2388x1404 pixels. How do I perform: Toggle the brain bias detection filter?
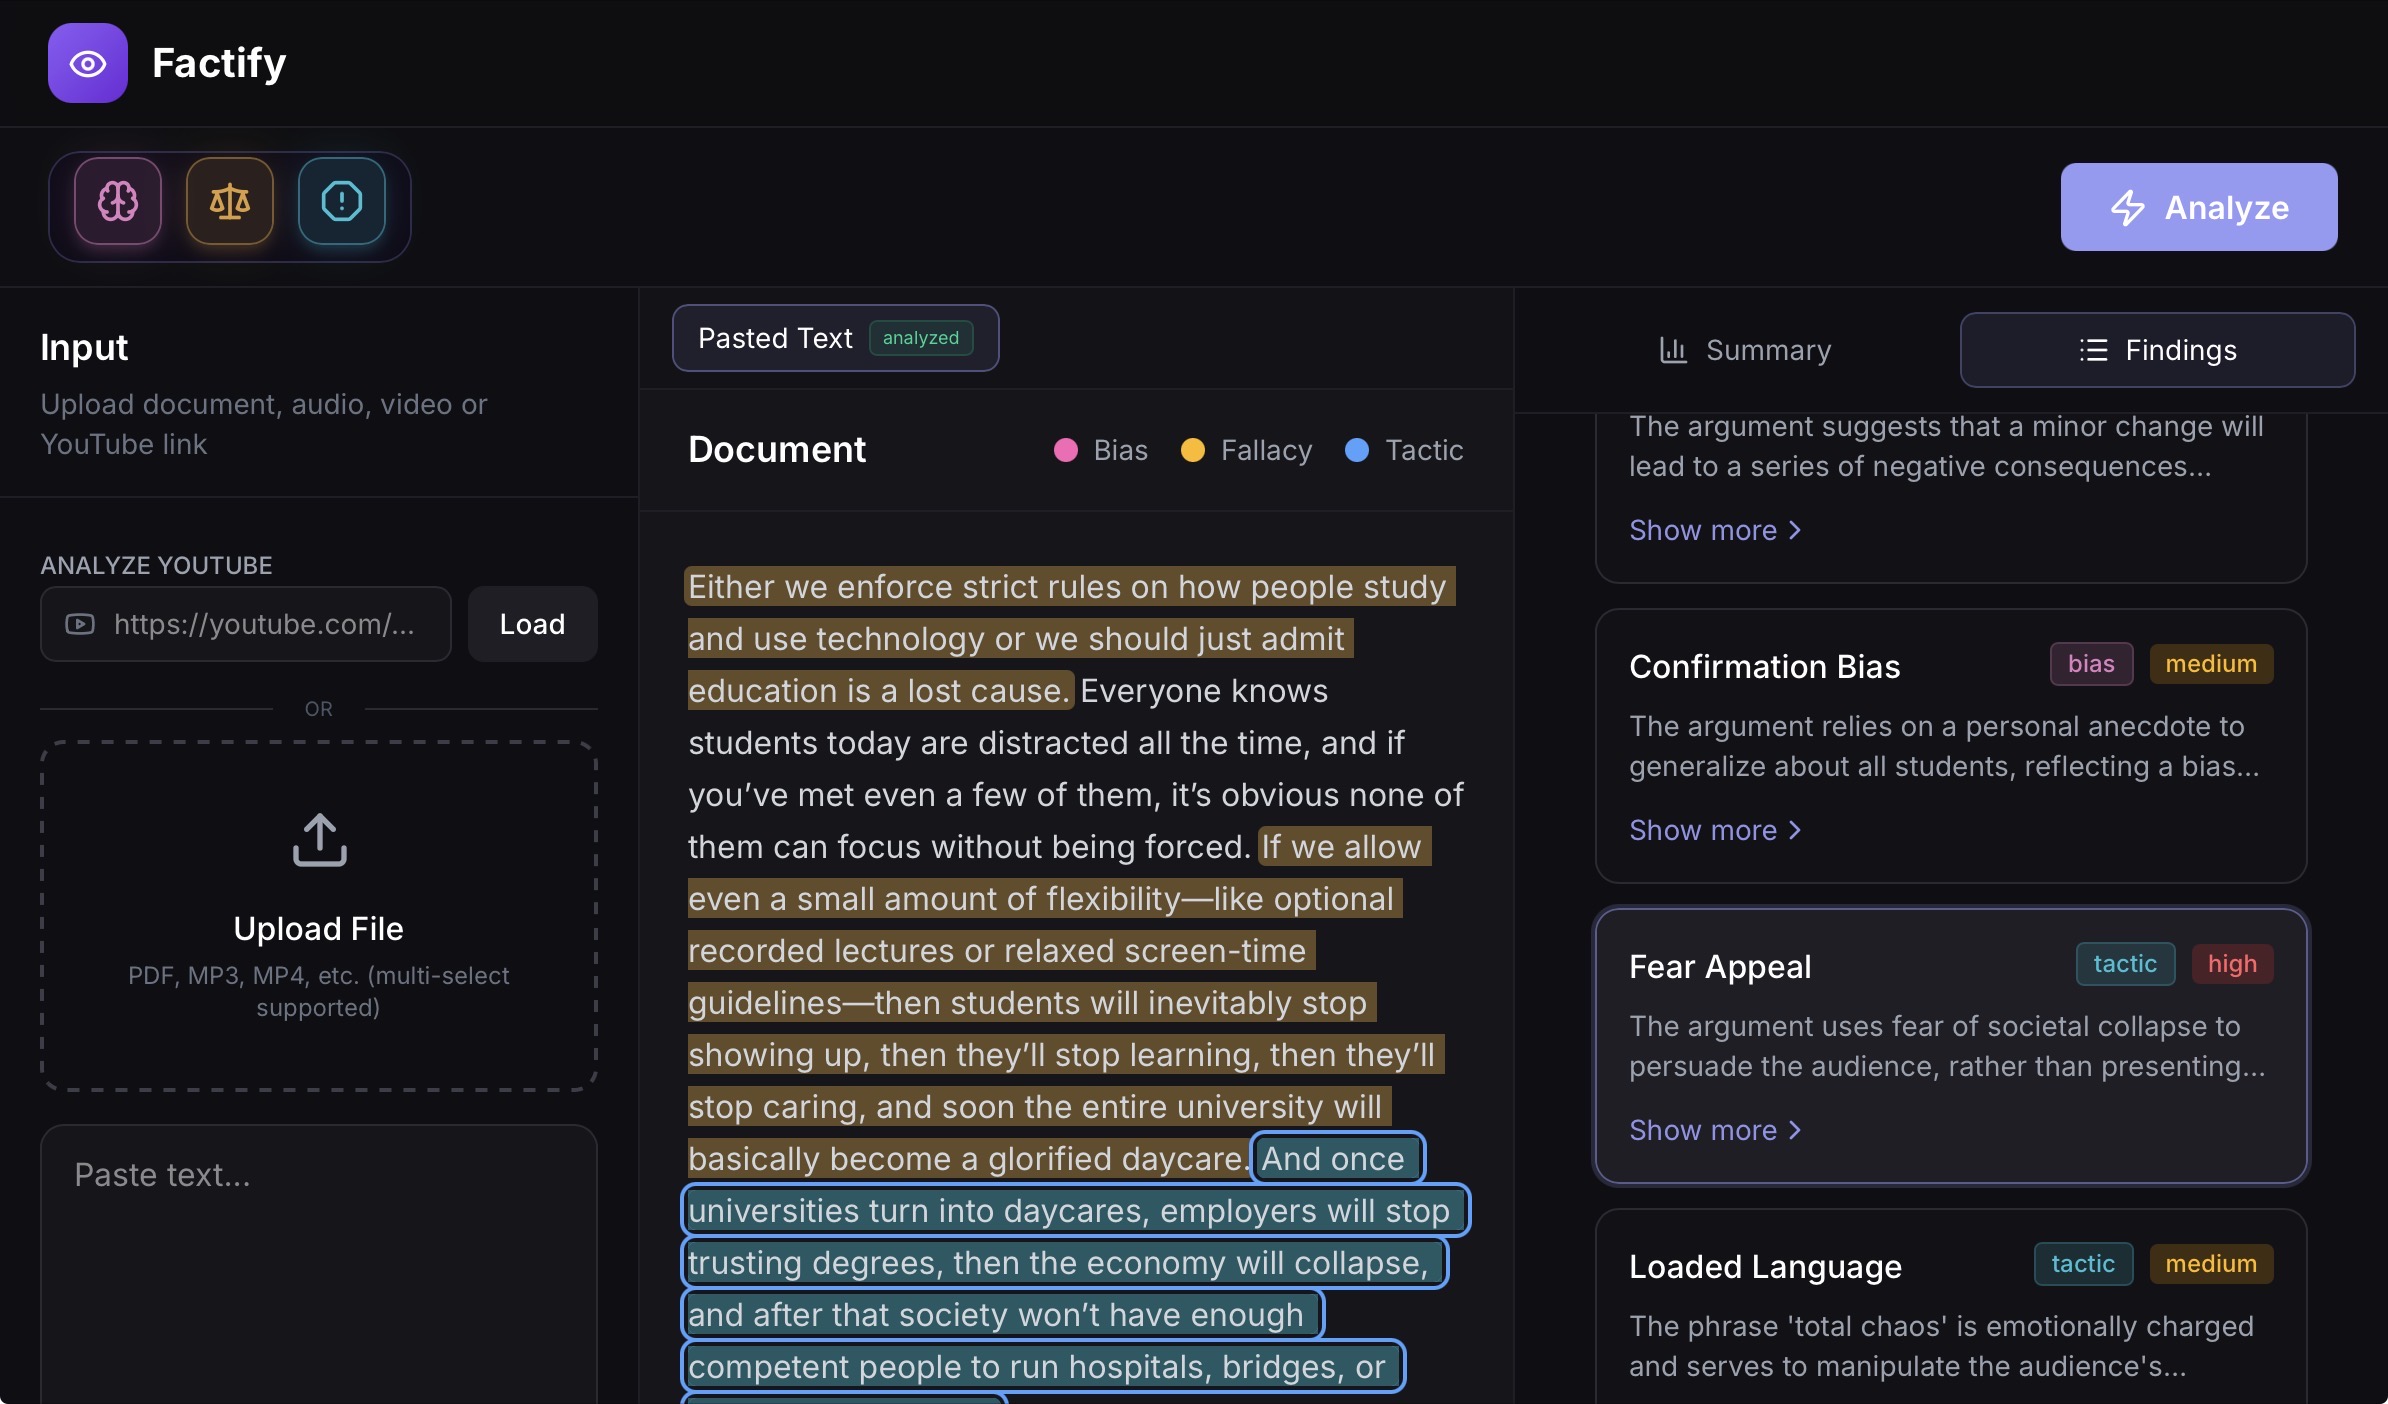click(x=118, y=202)
